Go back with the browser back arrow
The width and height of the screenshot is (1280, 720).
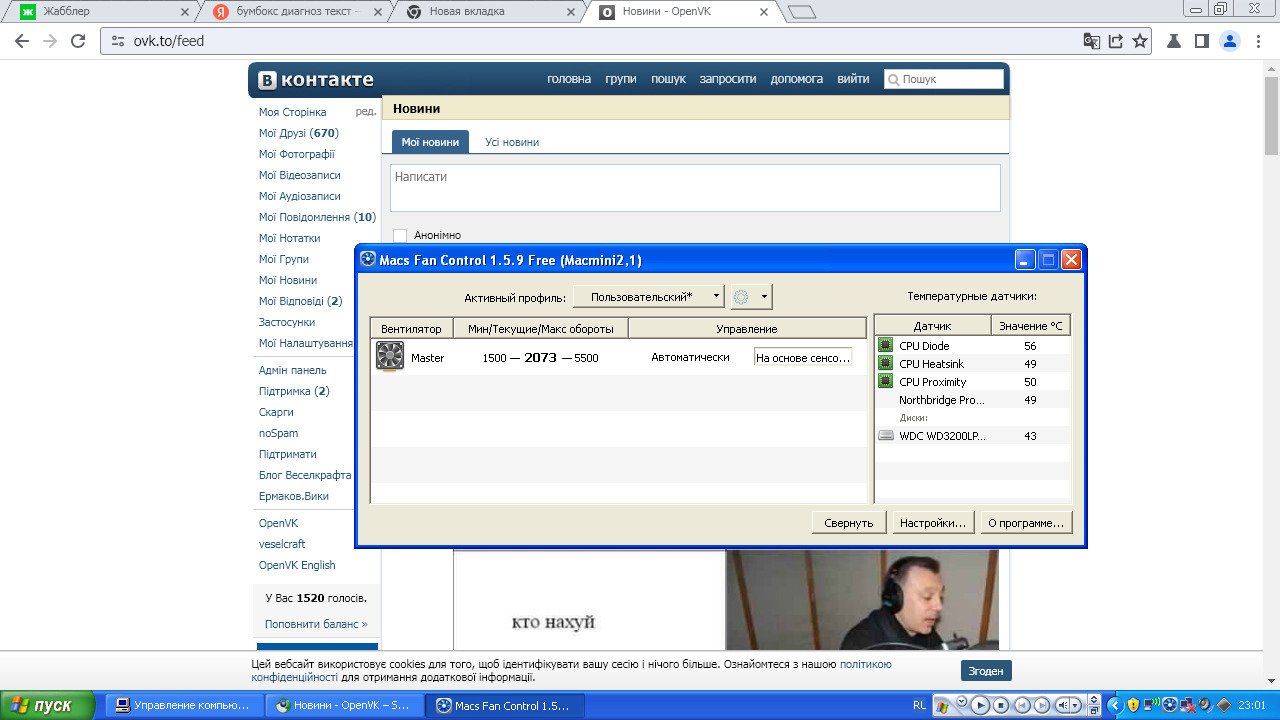pyautogui.click(x=22, y=41)
